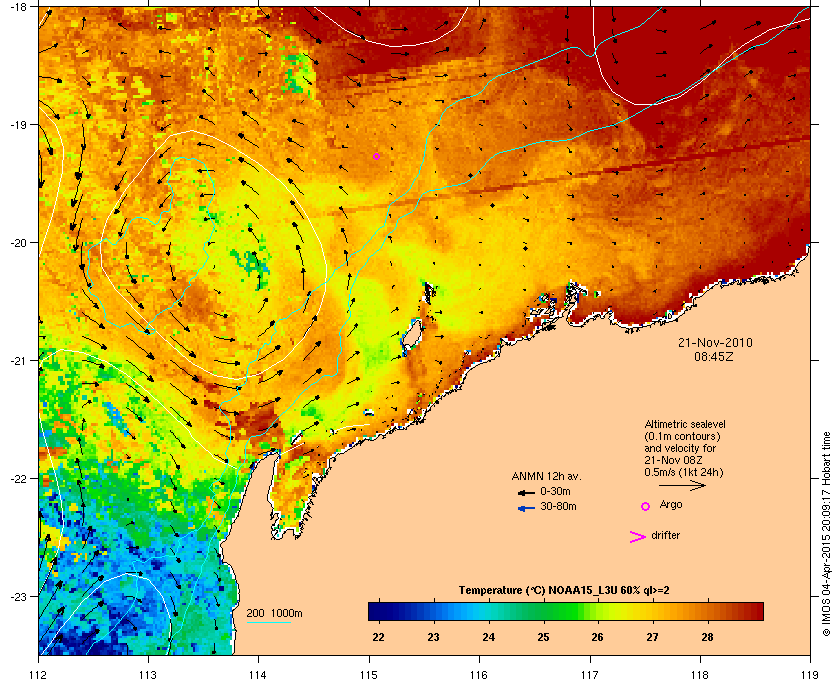840x680 pixels.
Task: Click the 27 tick label on colorbar
Action: pyautogui.click(x=652, y=637)
